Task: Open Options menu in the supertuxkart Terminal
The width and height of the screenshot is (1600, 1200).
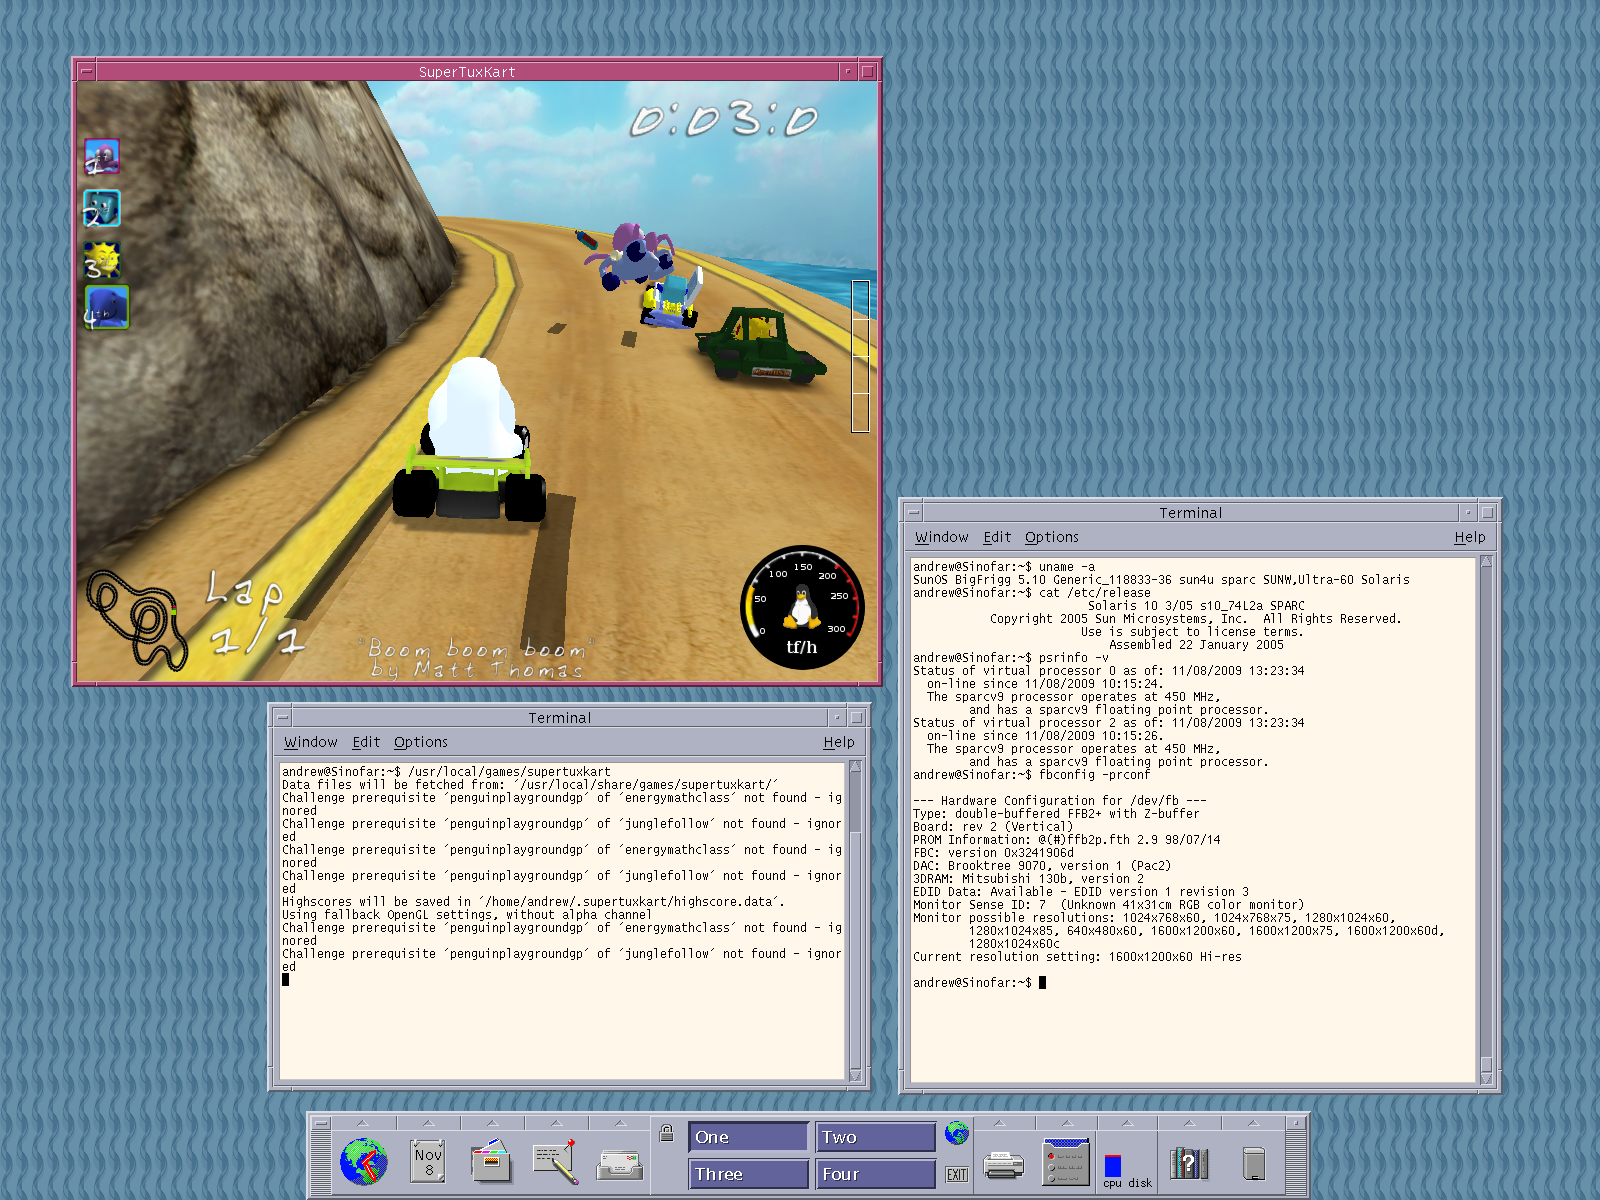Action: pyautogui.click(x=420, y=742)
